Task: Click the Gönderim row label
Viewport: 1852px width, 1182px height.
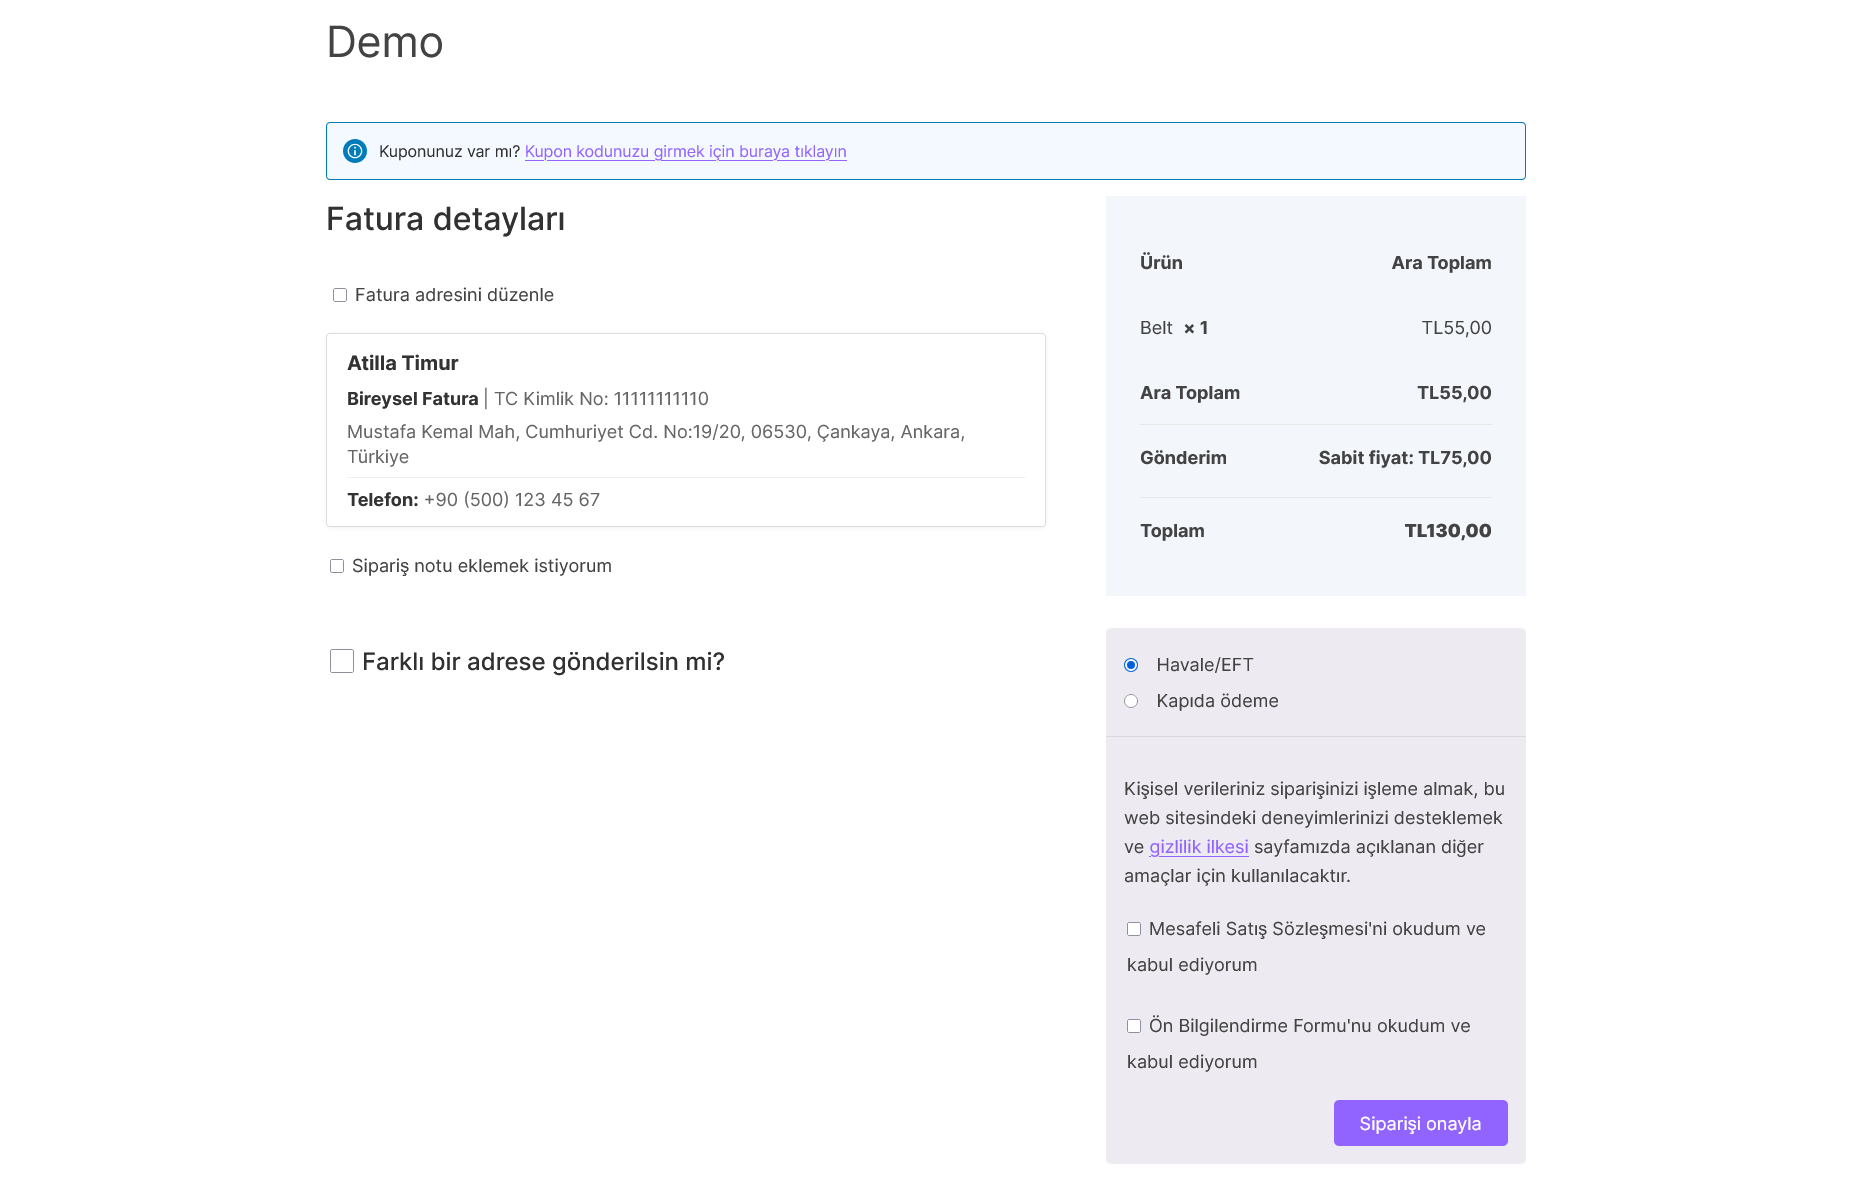Action: (x=1183, y=458)
